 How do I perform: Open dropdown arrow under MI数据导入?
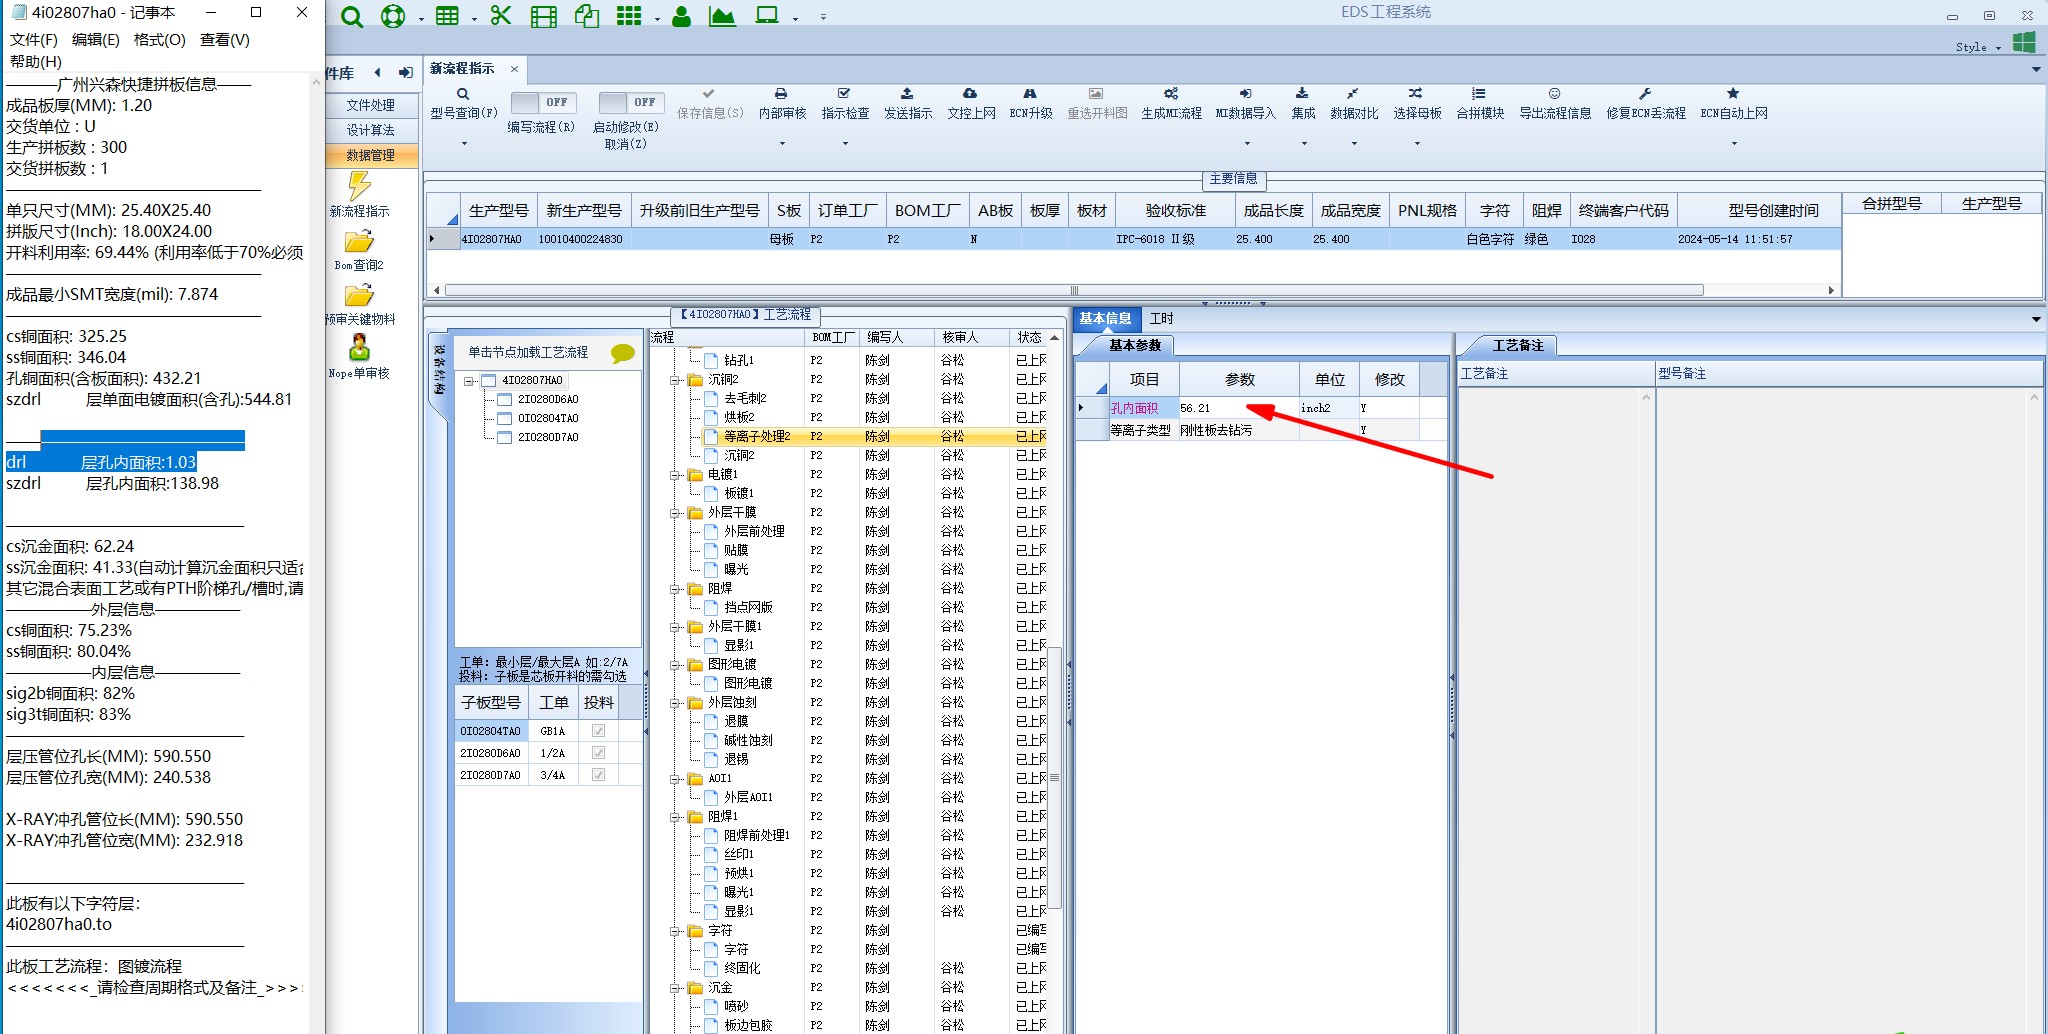pyautogui.click(x=1245, y=144)
